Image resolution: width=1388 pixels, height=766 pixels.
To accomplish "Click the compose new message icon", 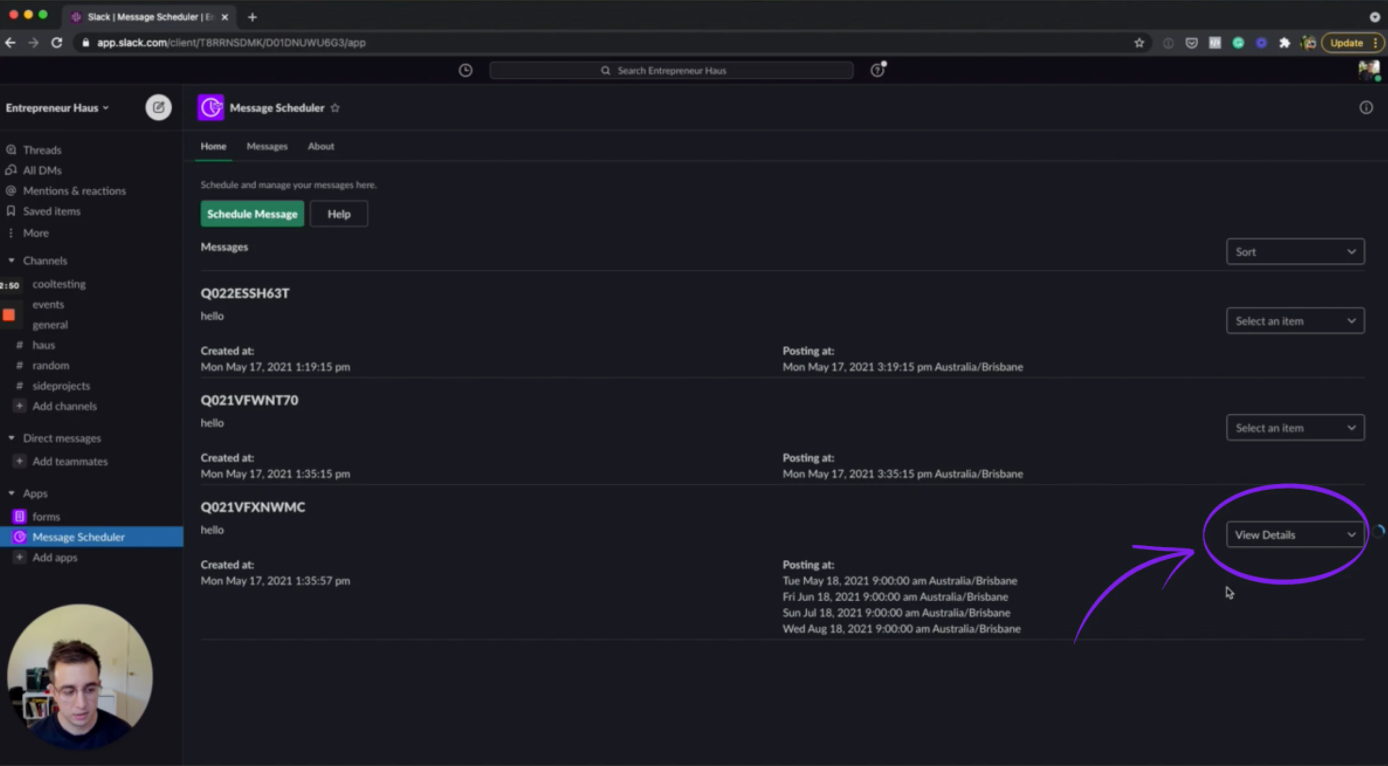I will coord(158,107).
